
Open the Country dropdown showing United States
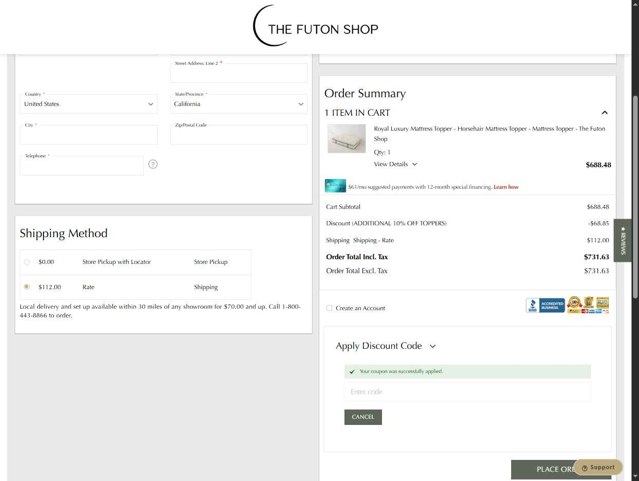click(88, 104)
